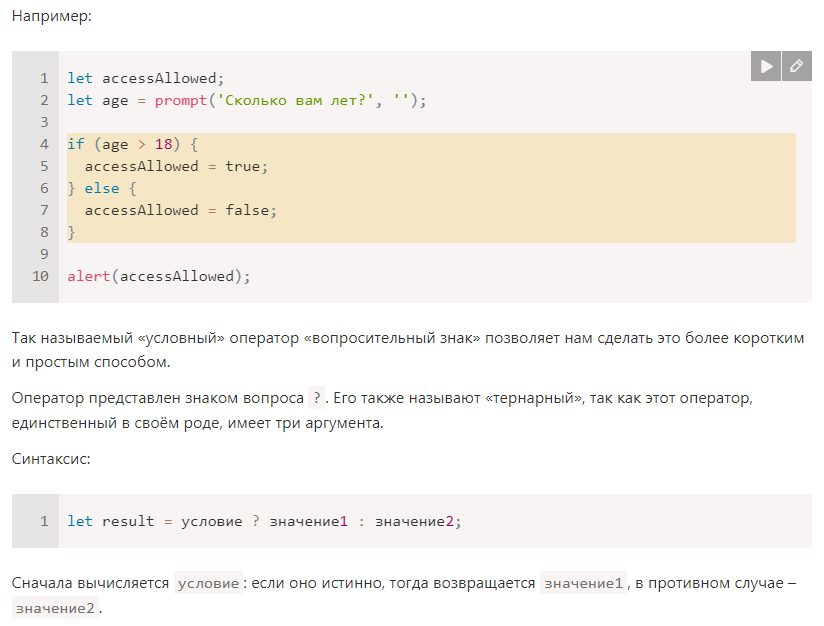Open code in sandbox with pencil icon
Image resolution: width=824 pixels, height=626 pixels.
(797, 66)
